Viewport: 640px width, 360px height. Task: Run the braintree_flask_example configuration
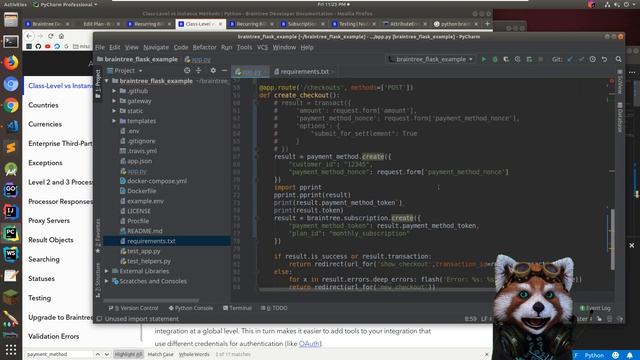point(484,59)
